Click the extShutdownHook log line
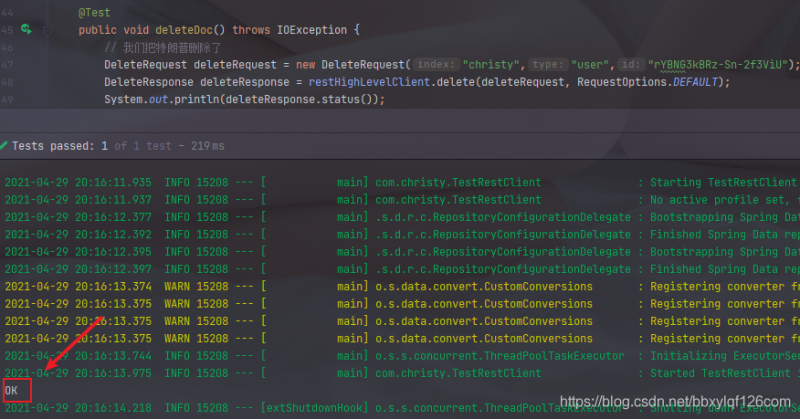The image size is (800, 419). [402, 408]
